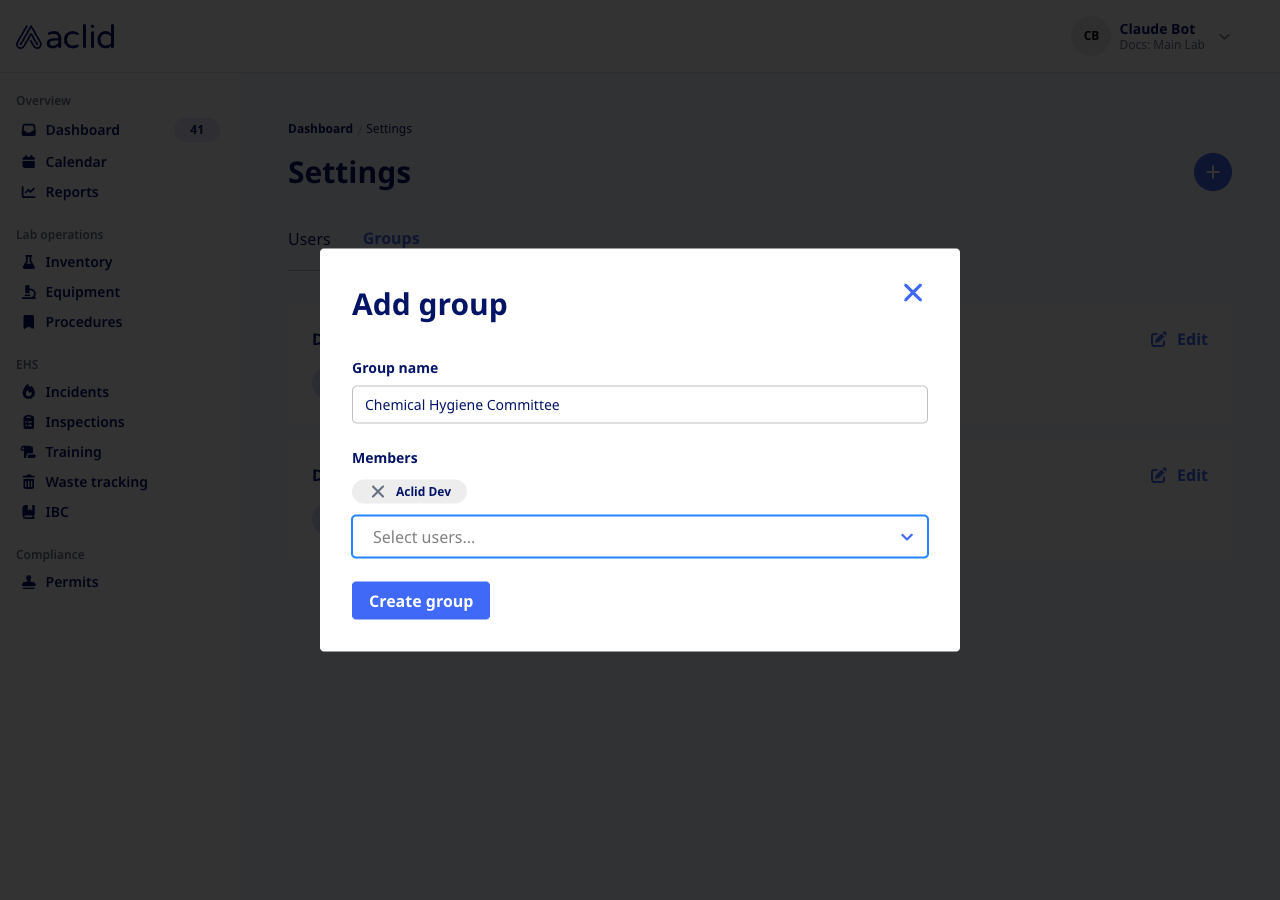1280x900 pixels.
Task: Click the Dashboard 41 count badge
Action: [x=197, y=130]
